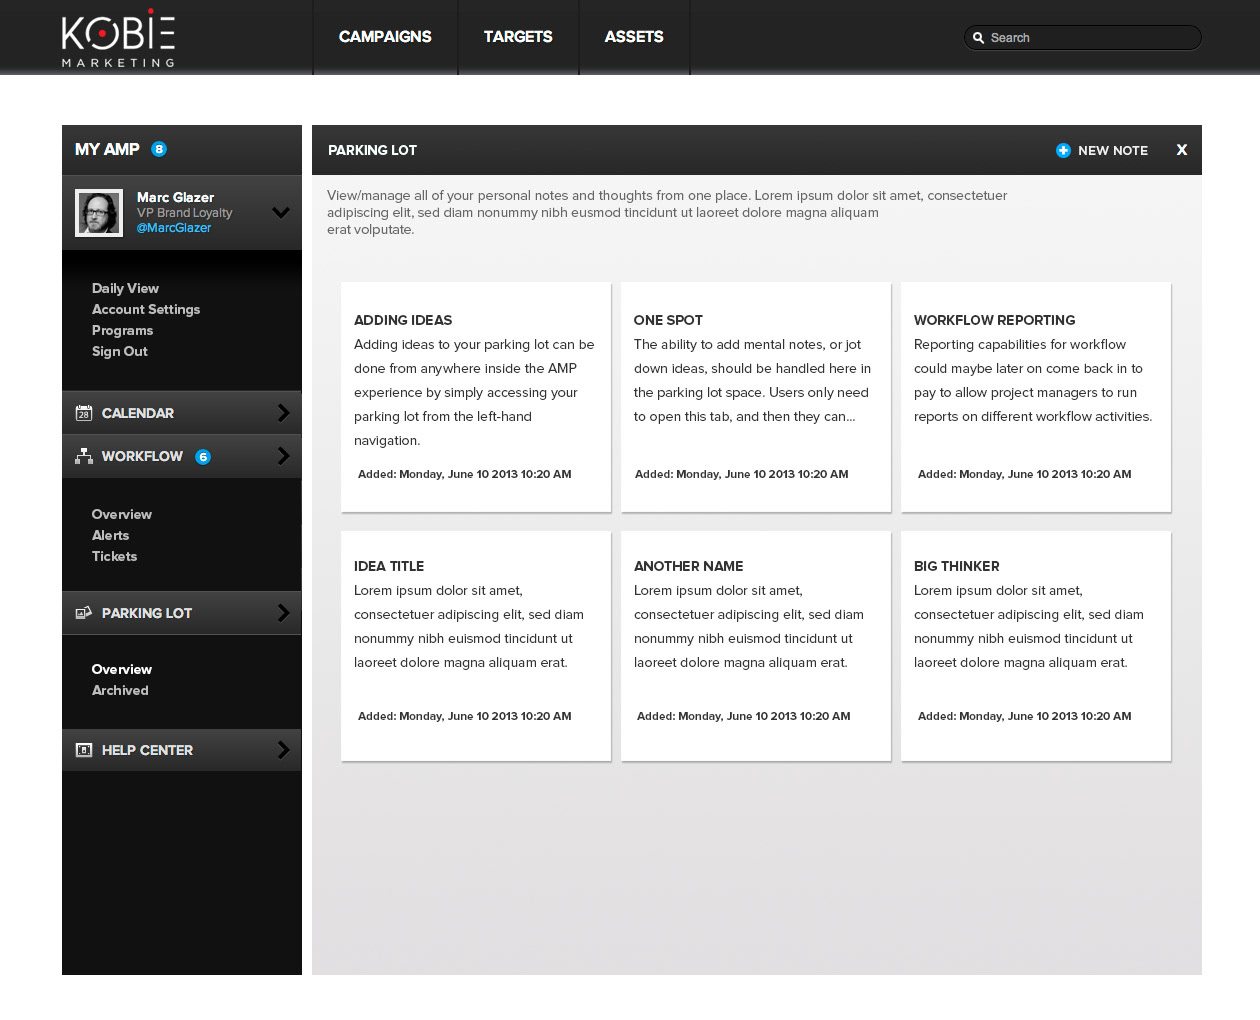This screenshot has width=1260, height=1020.
Task: Click the Parking Lot sidebar icon
Action: tap(84, 613)
